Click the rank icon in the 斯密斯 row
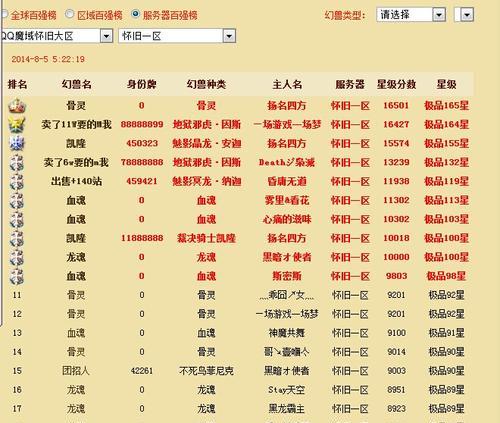The width and height of the screenshot is (500, 423). click(x=17, y=276)
